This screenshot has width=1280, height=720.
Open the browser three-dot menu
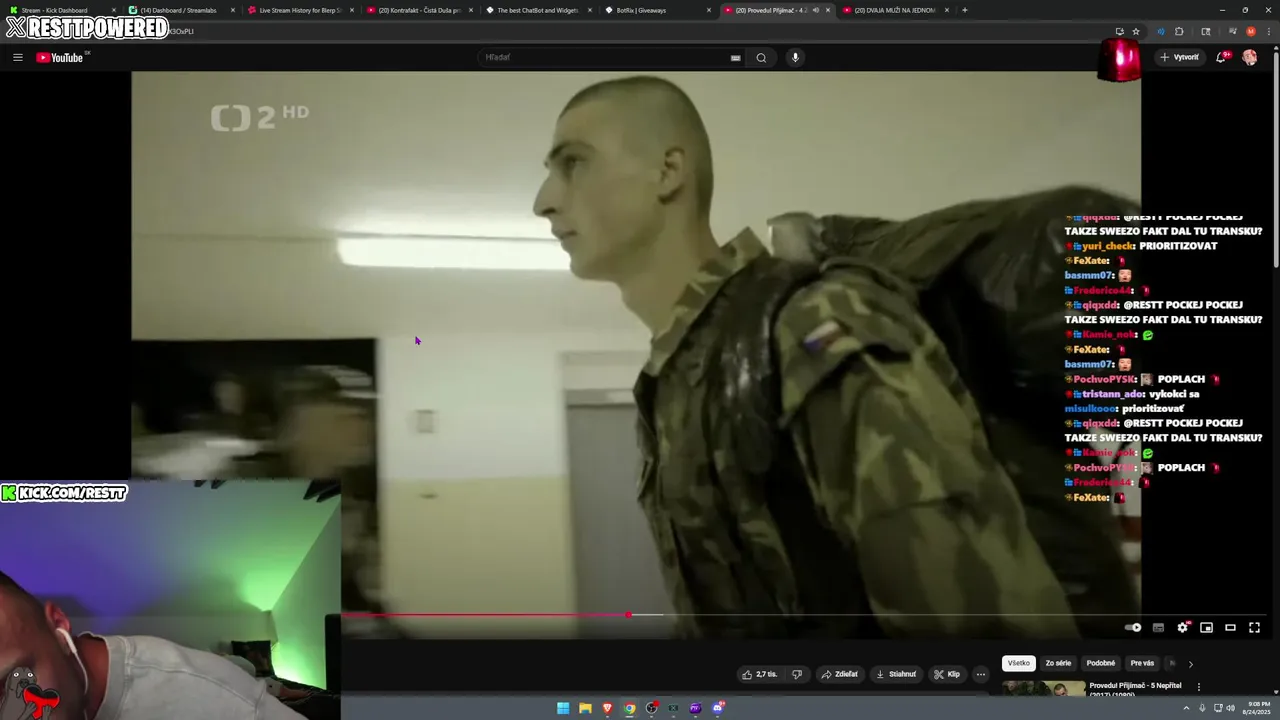1267,31
